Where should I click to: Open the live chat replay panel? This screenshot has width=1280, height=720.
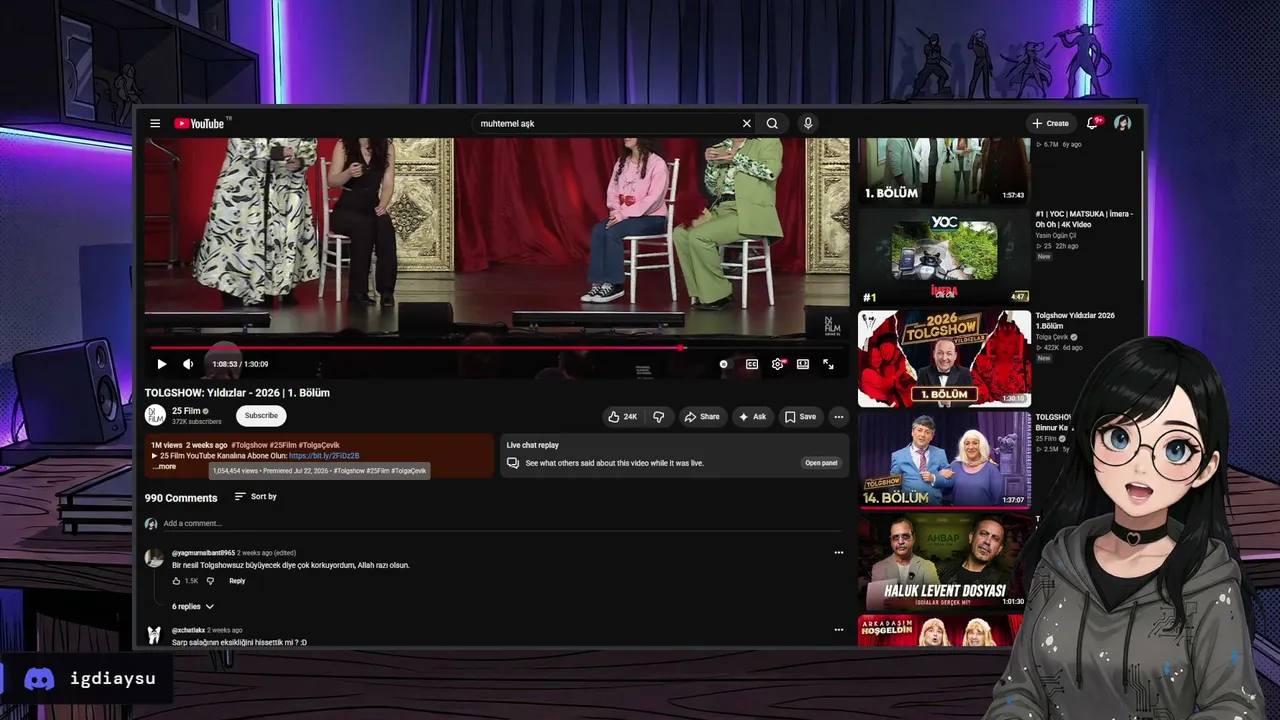coord(821,463)
